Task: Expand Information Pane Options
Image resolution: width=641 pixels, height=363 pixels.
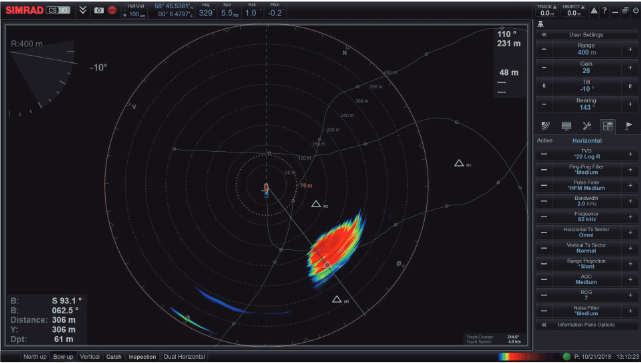Action: pos(544,325)
